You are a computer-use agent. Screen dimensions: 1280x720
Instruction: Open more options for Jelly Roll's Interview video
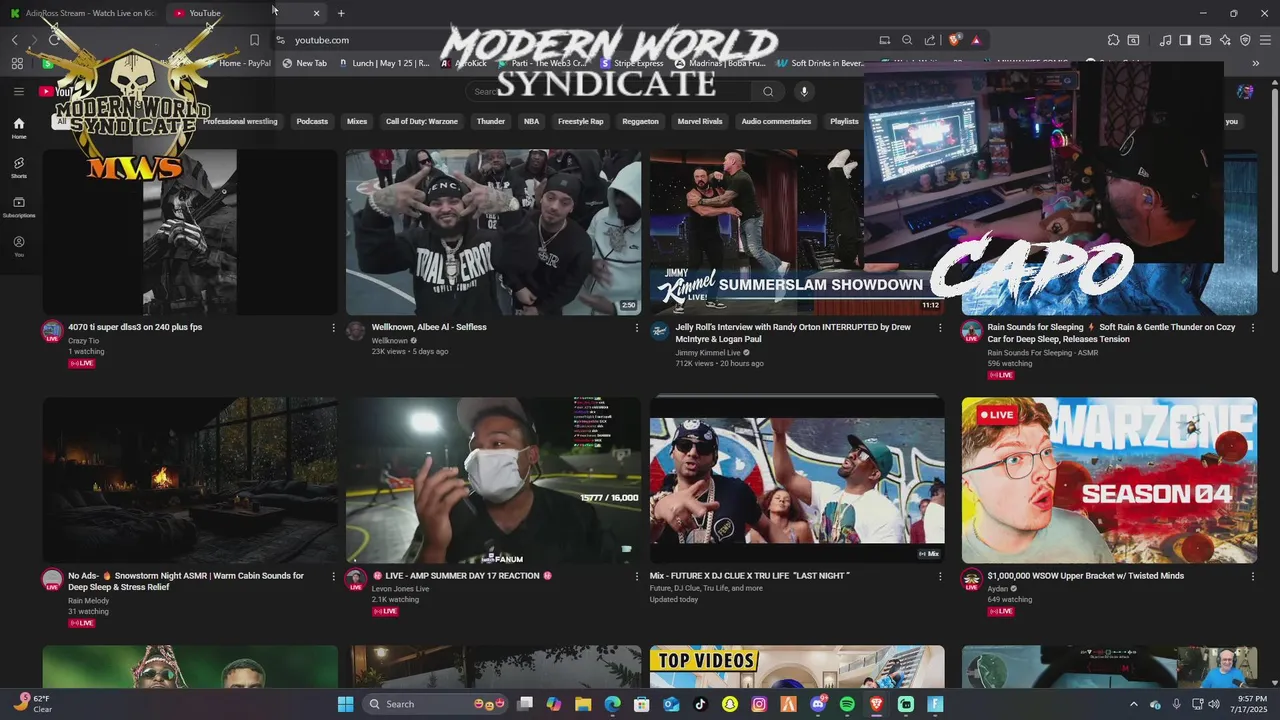tap(940, 327)
